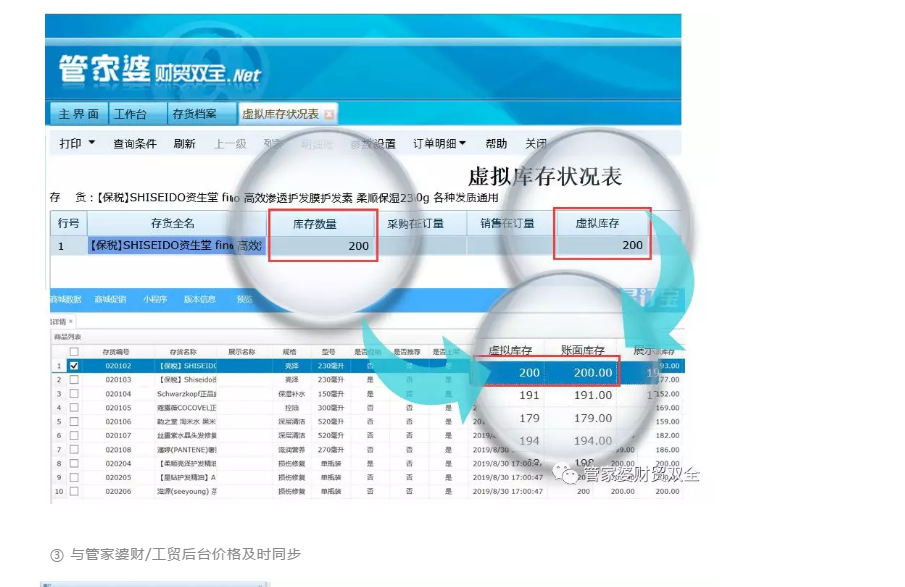Check the checkbox for item 020206
The image size is (905, 587).
pos(74,491)
